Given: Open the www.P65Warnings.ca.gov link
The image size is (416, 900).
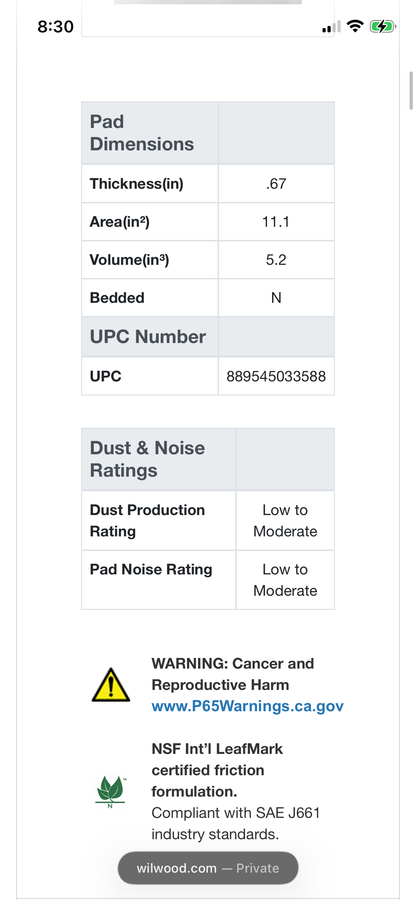Looking at the screenshot, I should [x=247, y=706].
